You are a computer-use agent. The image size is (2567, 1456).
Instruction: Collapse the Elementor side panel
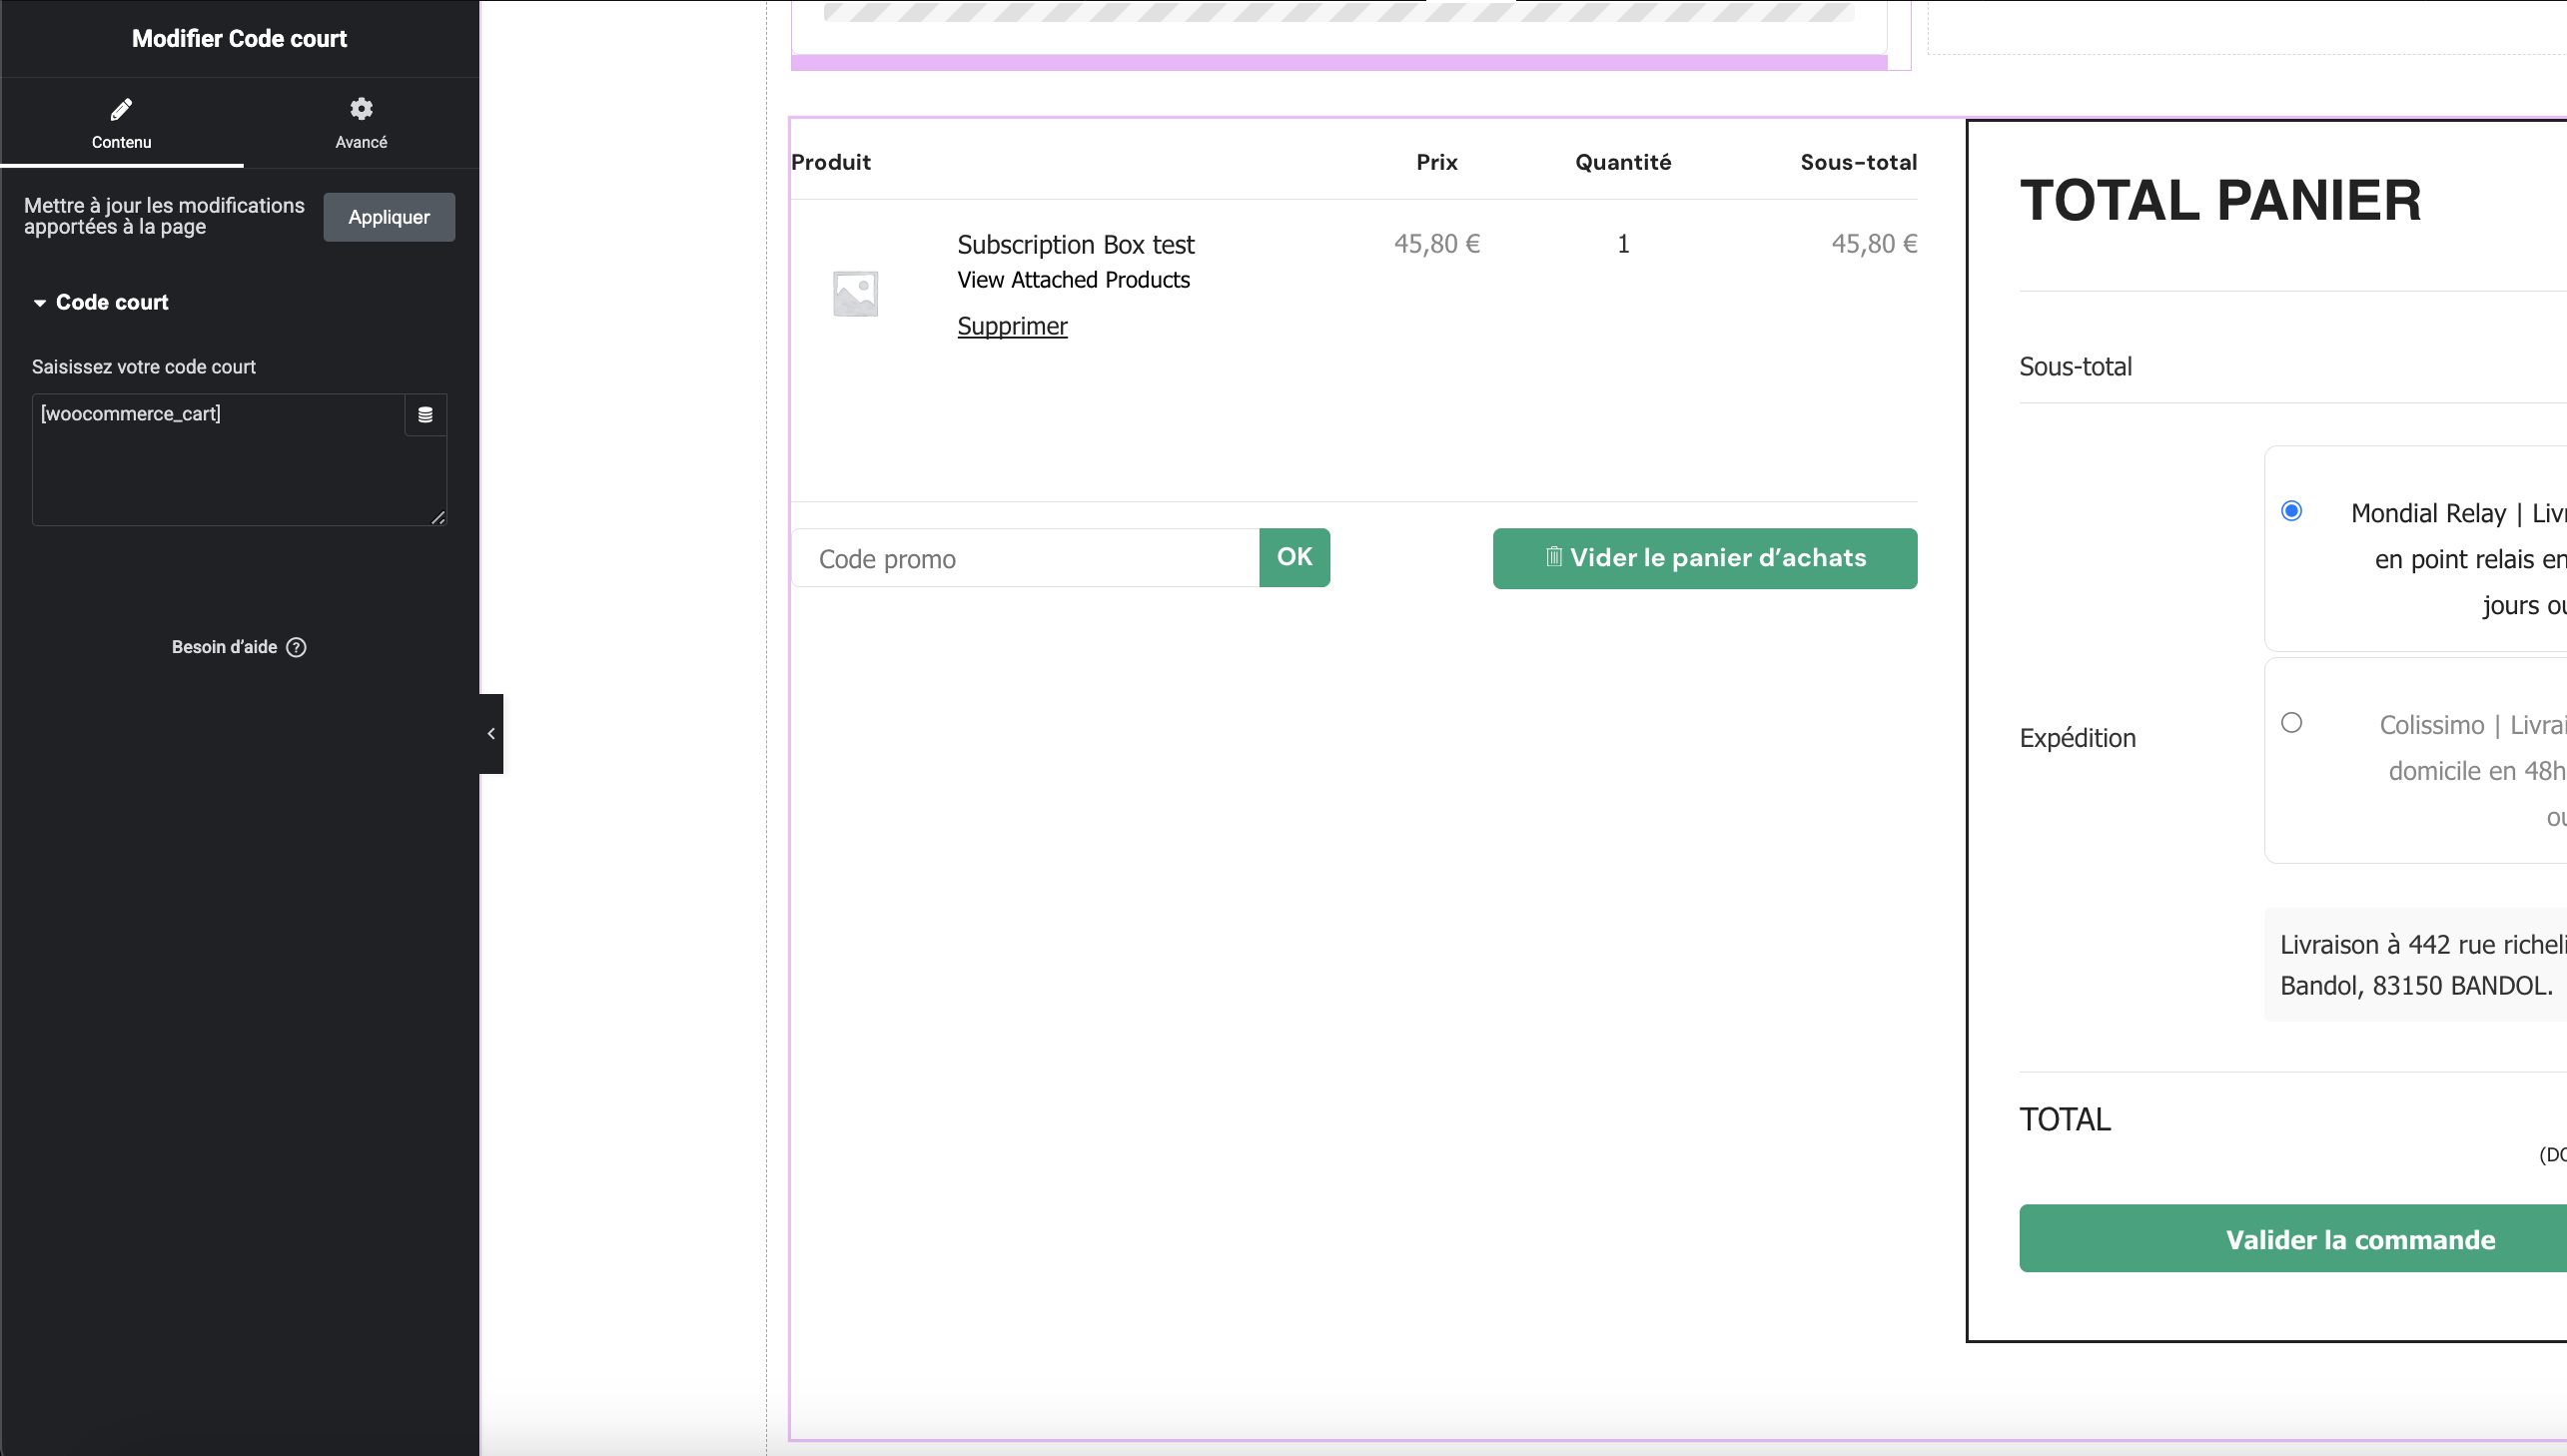491,733
